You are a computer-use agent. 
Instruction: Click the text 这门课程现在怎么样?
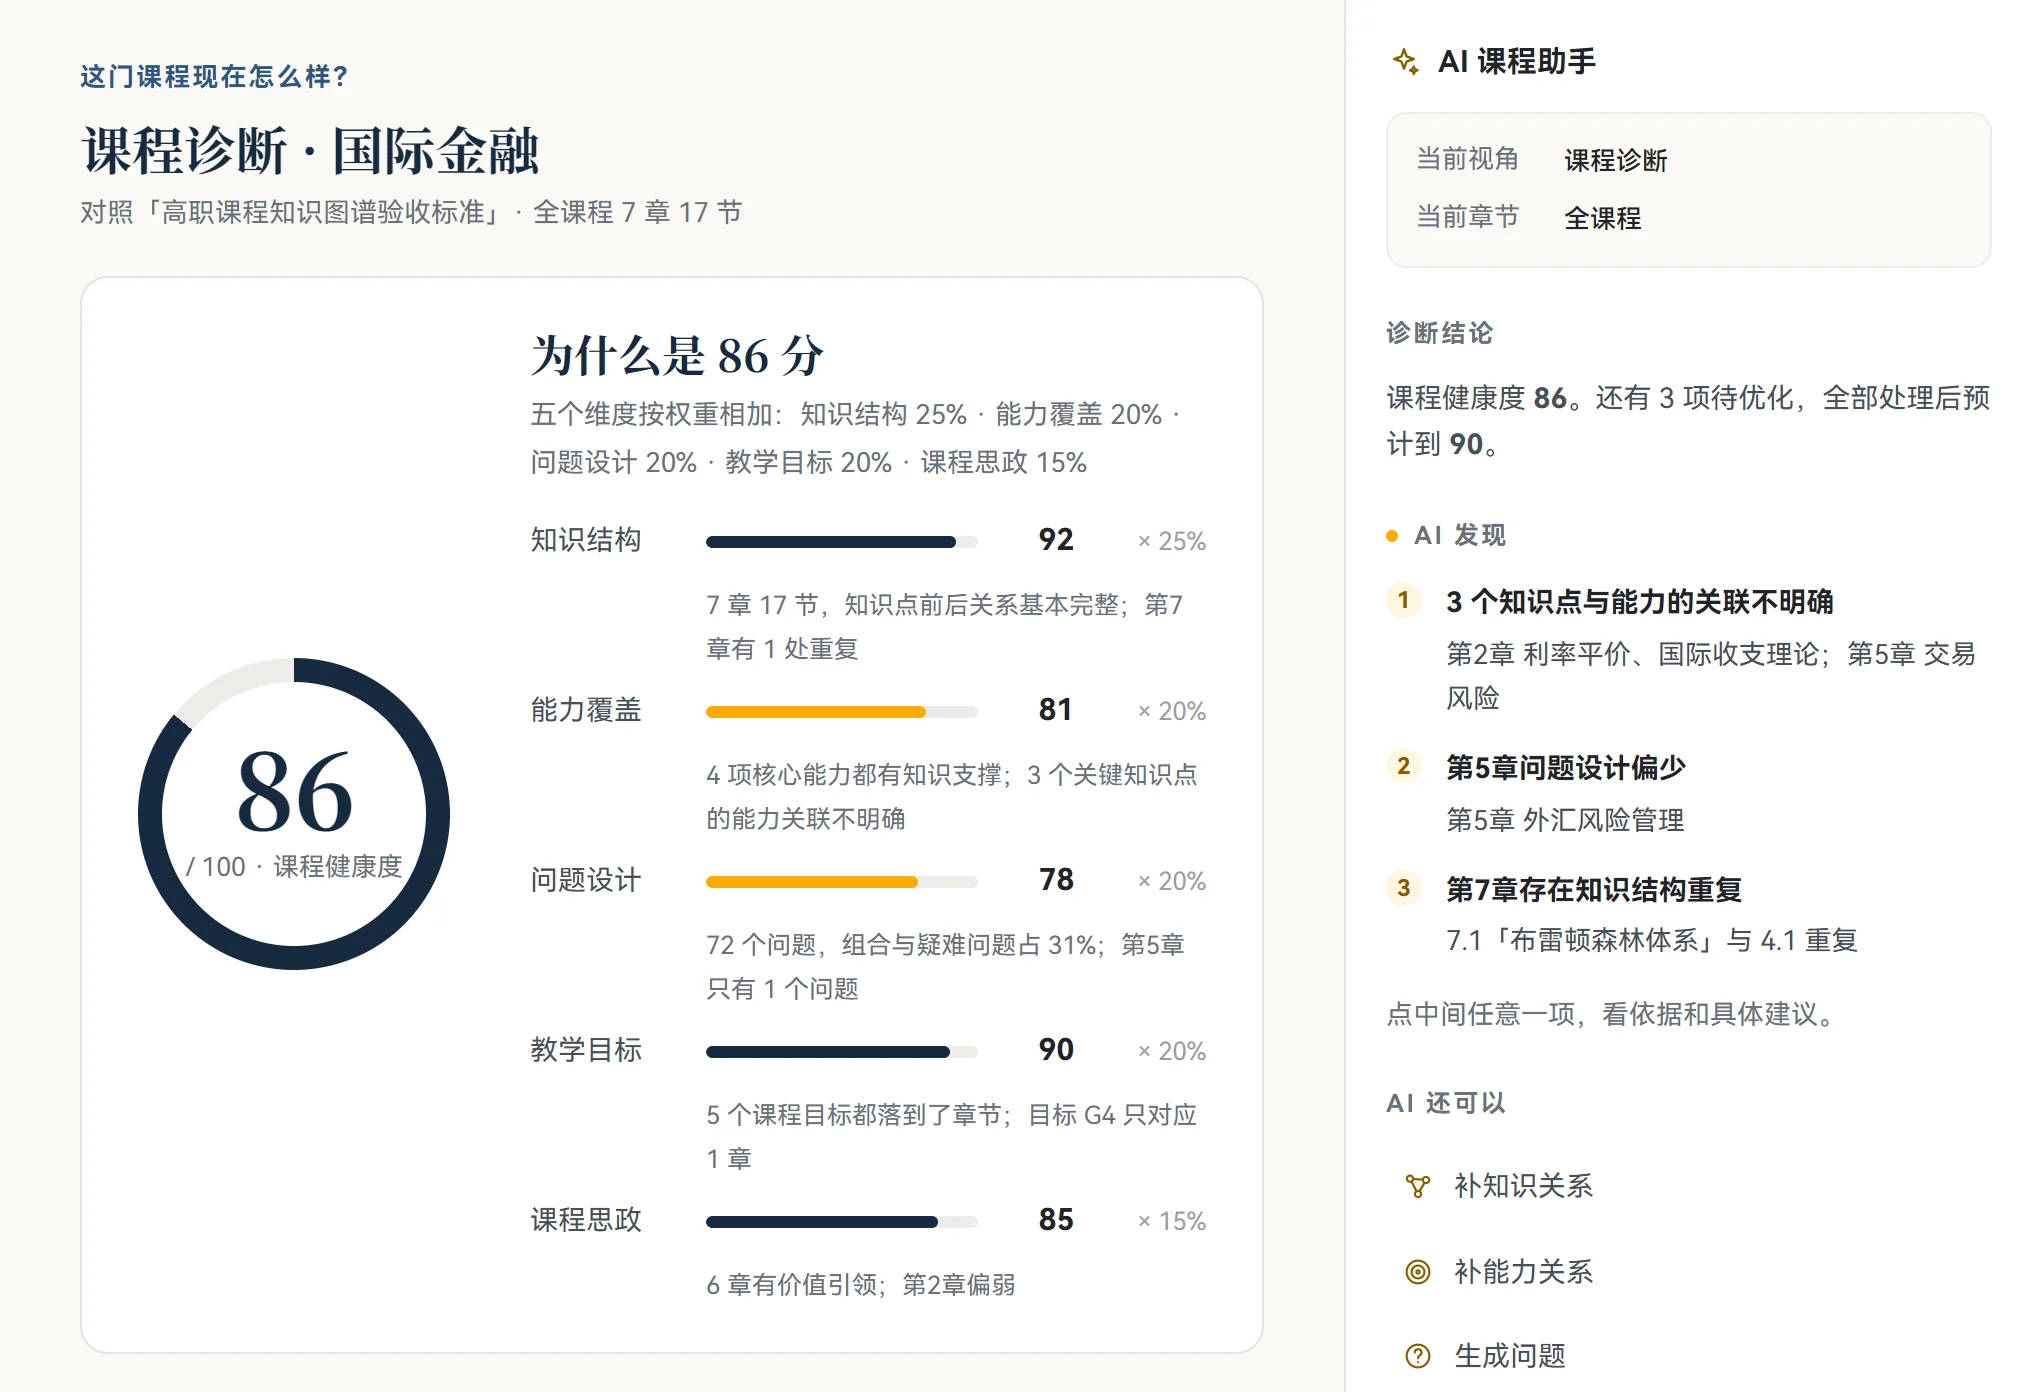214,77
